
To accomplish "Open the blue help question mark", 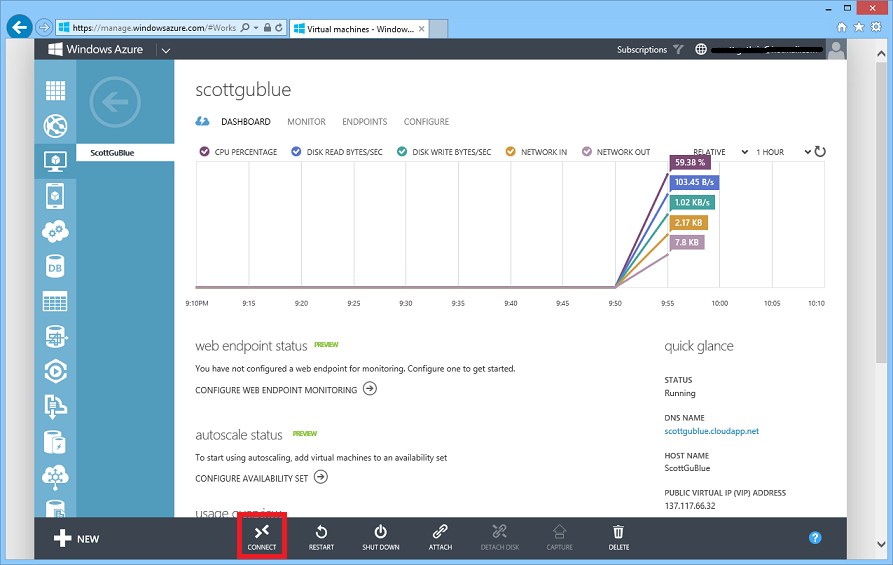I will (x=815, y=538).
